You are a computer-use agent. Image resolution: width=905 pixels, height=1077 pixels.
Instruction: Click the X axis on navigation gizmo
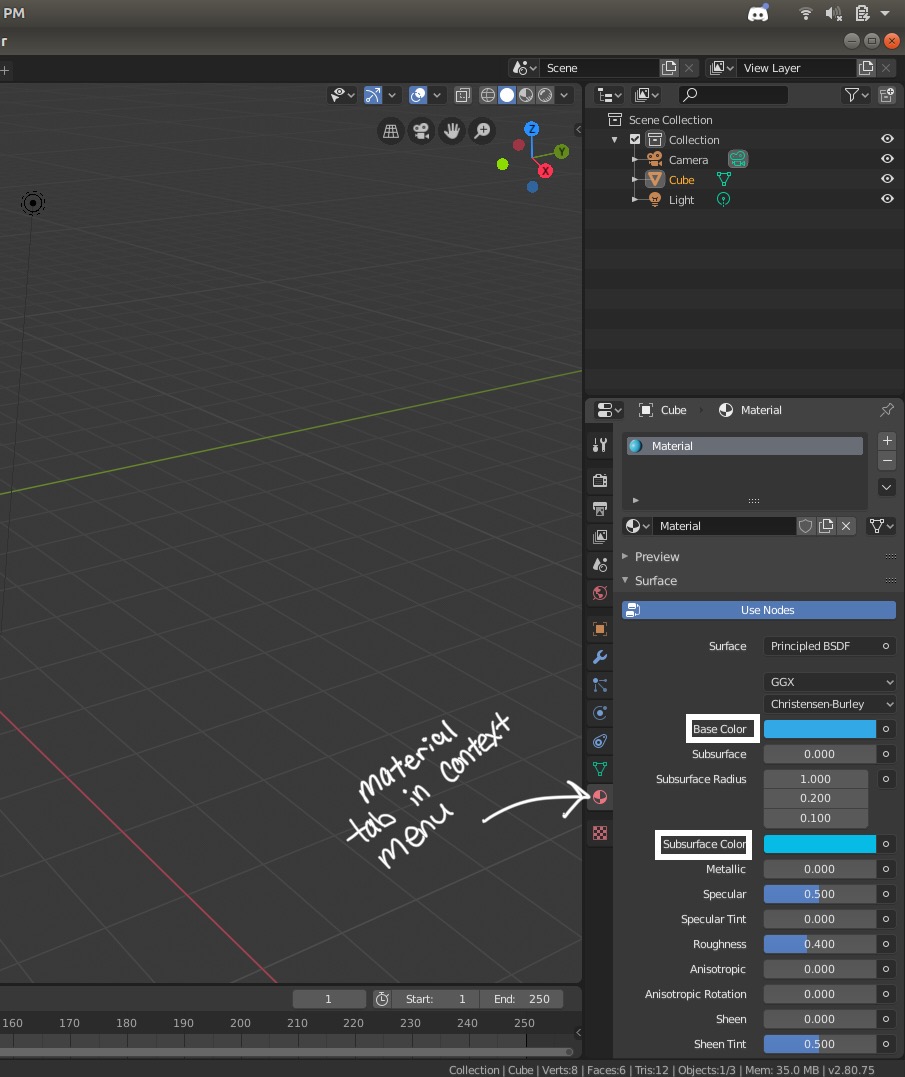(545, 171)
